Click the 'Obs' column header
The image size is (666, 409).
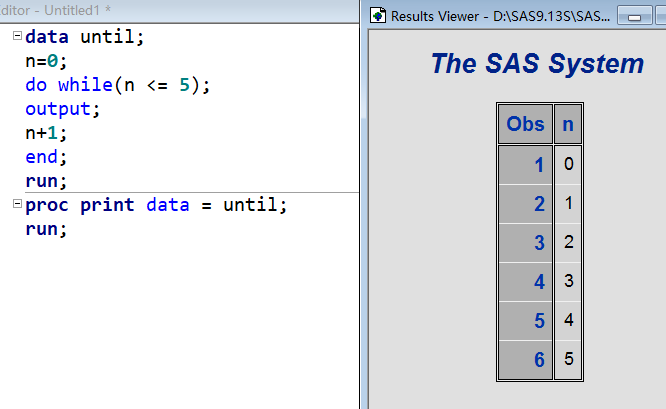click(x=525, y=124)
